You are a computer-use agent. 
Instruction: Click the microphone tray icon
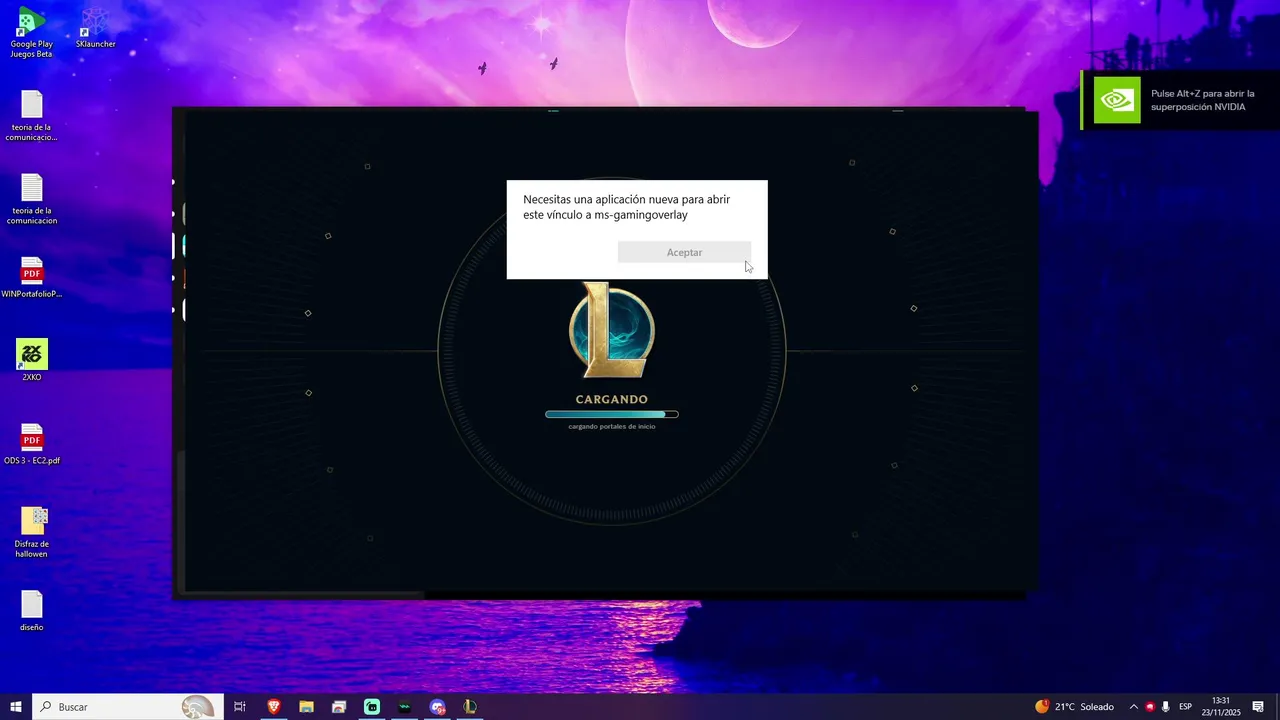(1165, 707)
